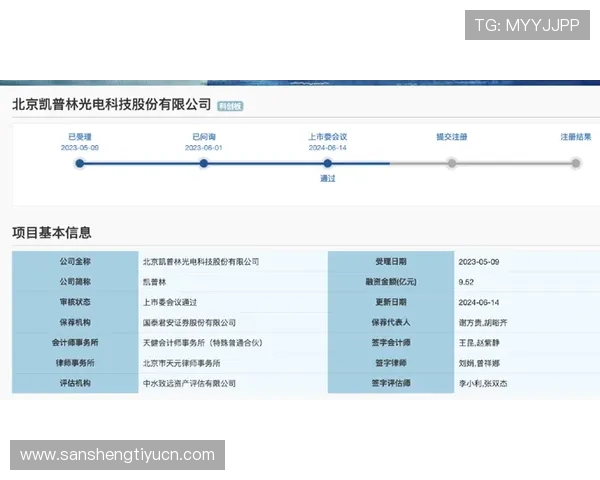The image size is (600, 480).
Task: Click the 审核状态 label cell
Action: coord(75,302)
